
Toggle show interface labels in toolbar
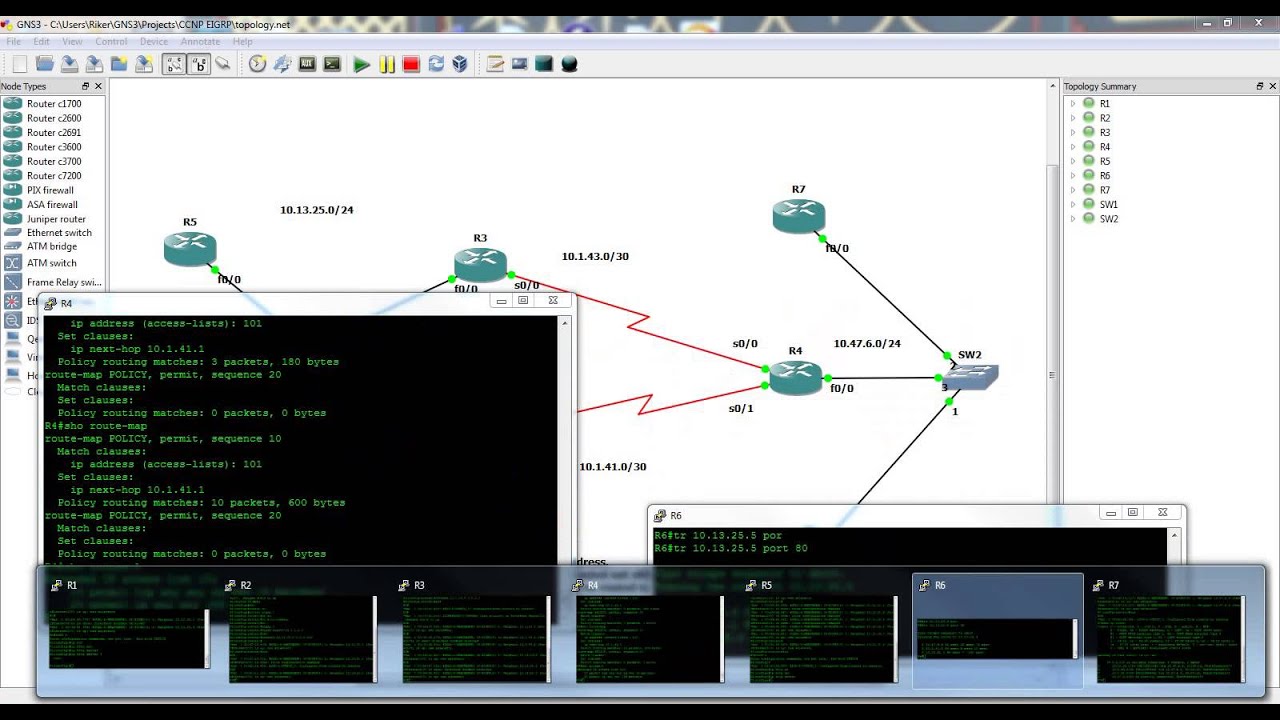point(174,64)
